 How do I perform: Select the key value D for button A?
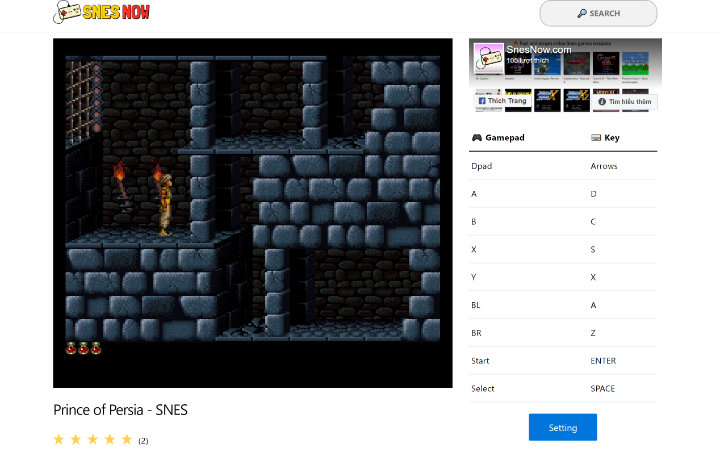(593, 194)
